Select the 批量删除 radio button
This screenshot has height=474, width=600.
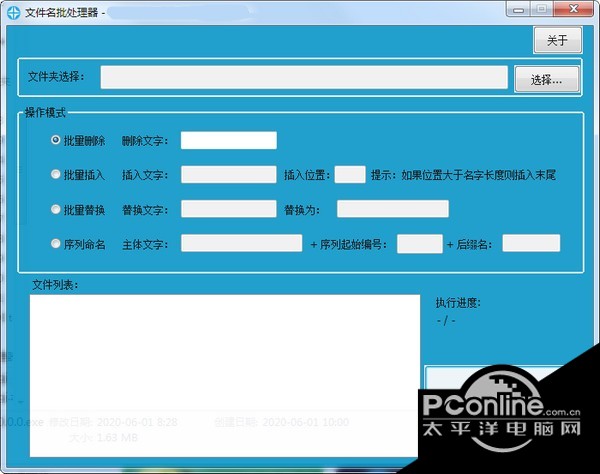pyautogui.click(x=56, y=140)
